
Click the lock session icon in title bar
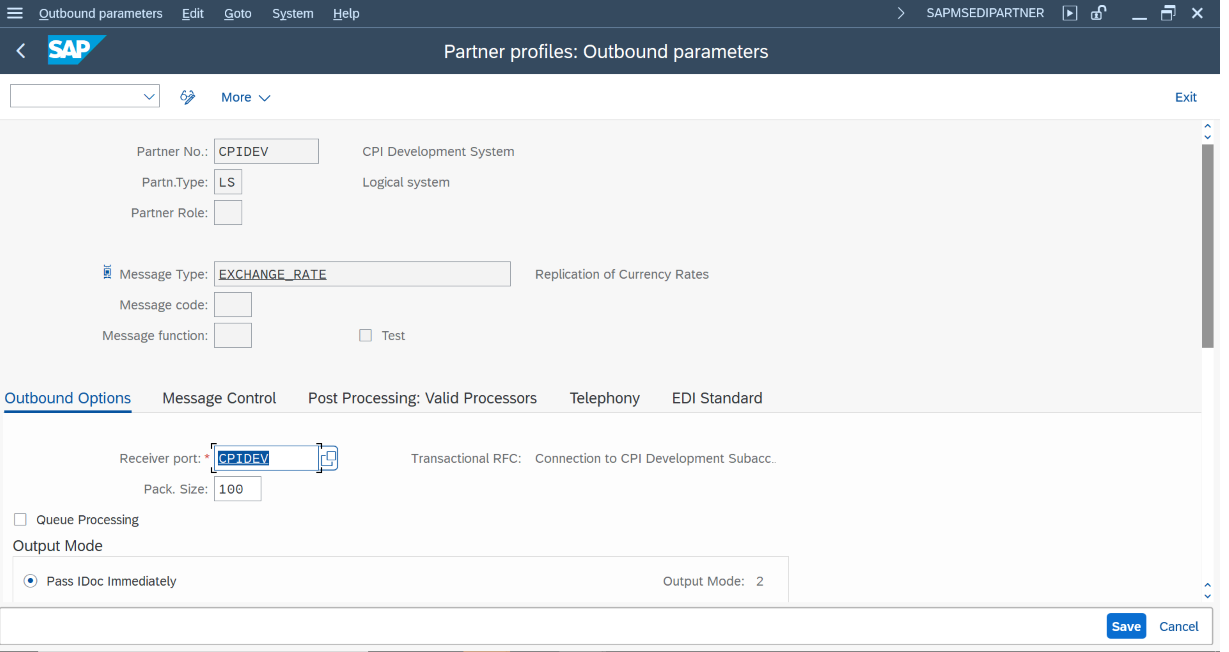click(x=1098, y=13)
